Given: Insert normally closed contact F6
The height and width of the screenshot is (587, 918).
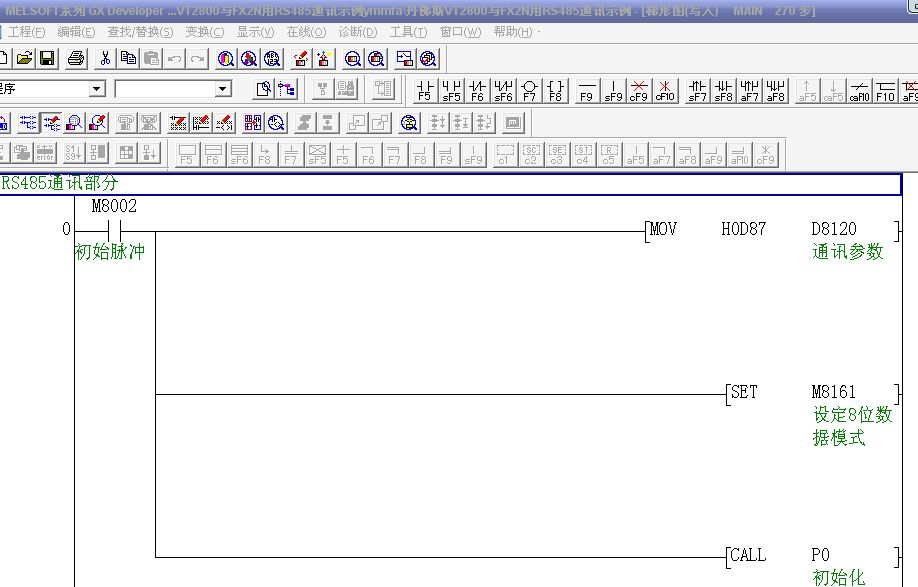Looking at the screenshot, I should tap(477, 91).
